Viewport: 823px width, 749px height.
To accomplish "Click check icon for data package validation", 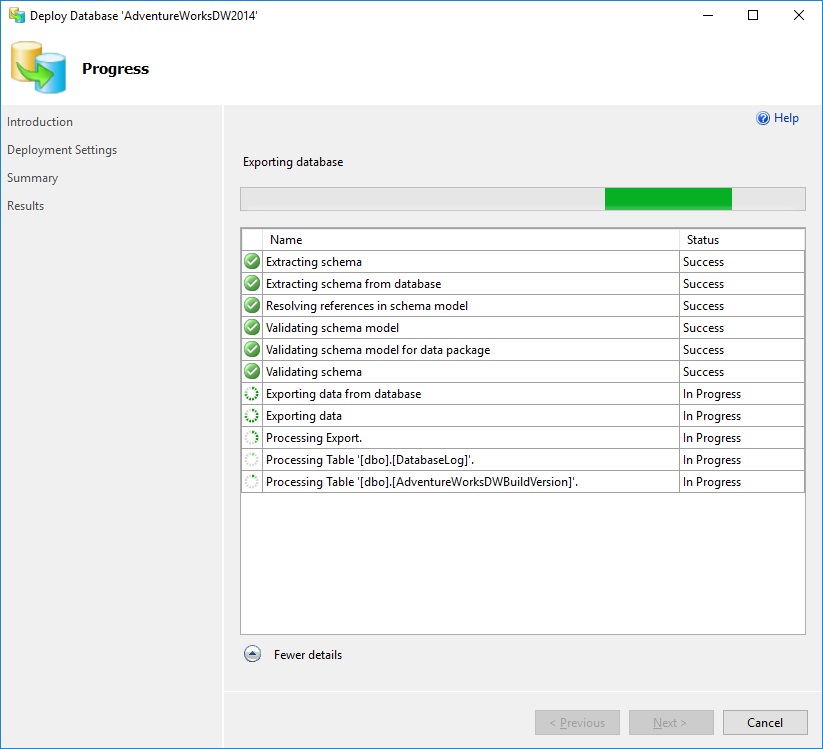I will pos(252,349).
